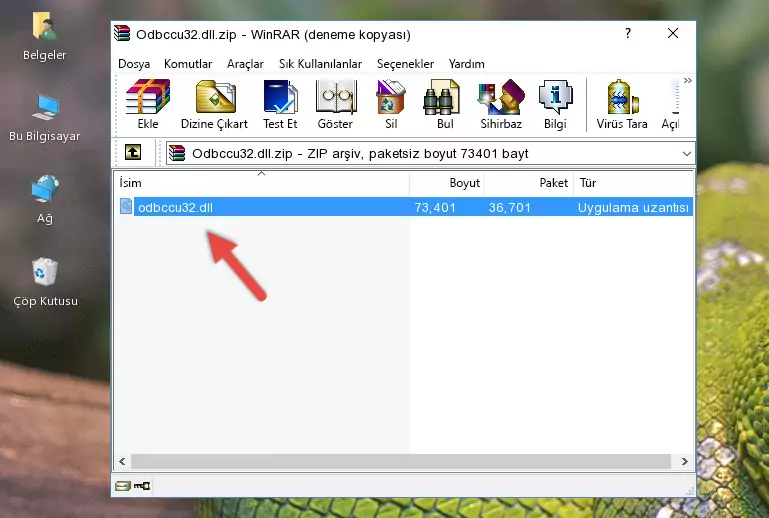
Task: Click the archive icon in address bar
Action: [178, 153]
